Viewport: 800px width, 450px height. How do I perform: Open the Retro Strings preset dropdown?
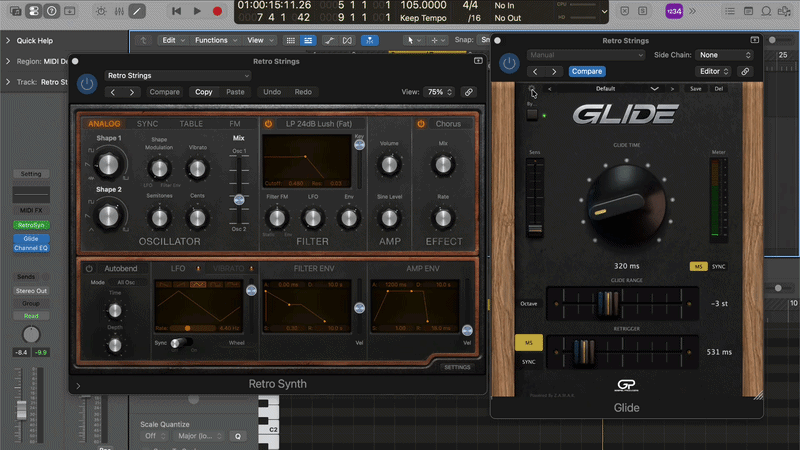[x=178, y=76]
